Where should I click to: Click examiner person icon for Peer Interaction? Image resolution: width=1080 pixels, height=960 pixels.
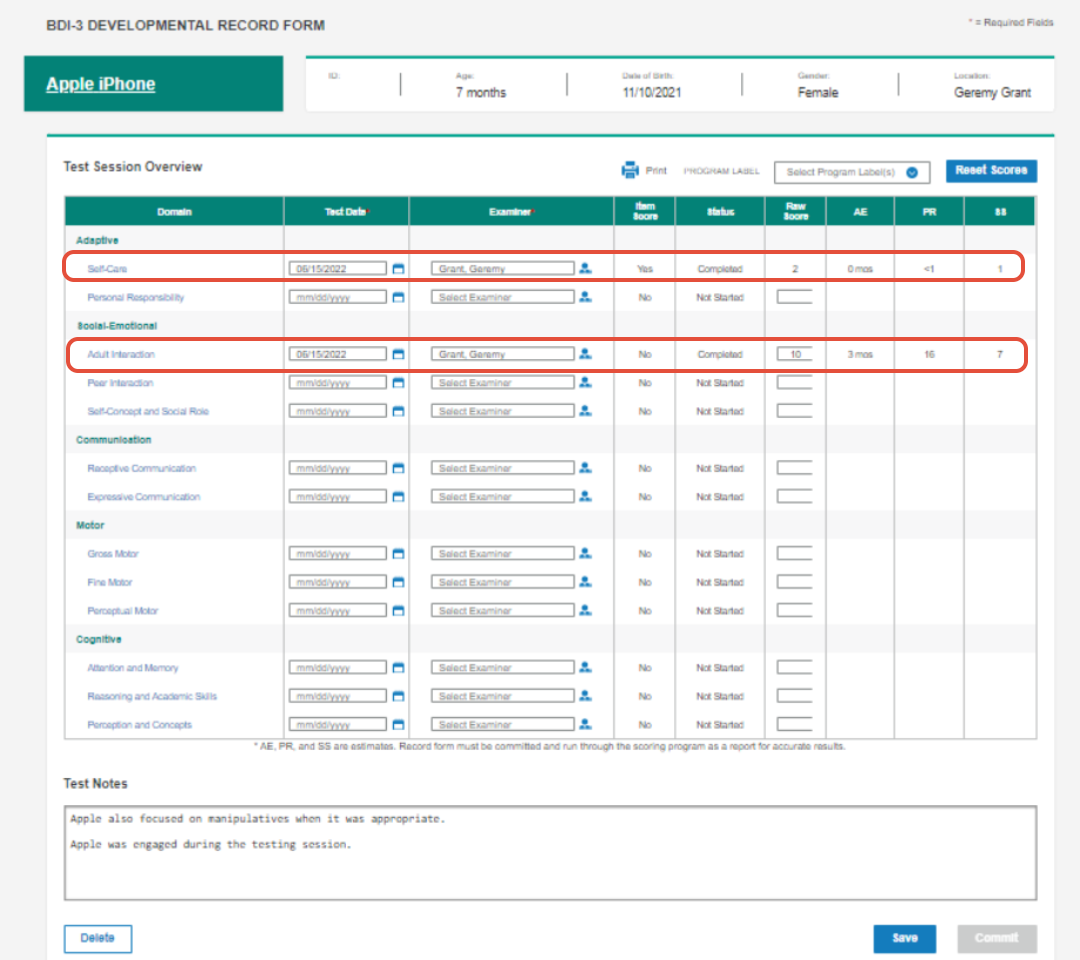[x=585, y=382]
